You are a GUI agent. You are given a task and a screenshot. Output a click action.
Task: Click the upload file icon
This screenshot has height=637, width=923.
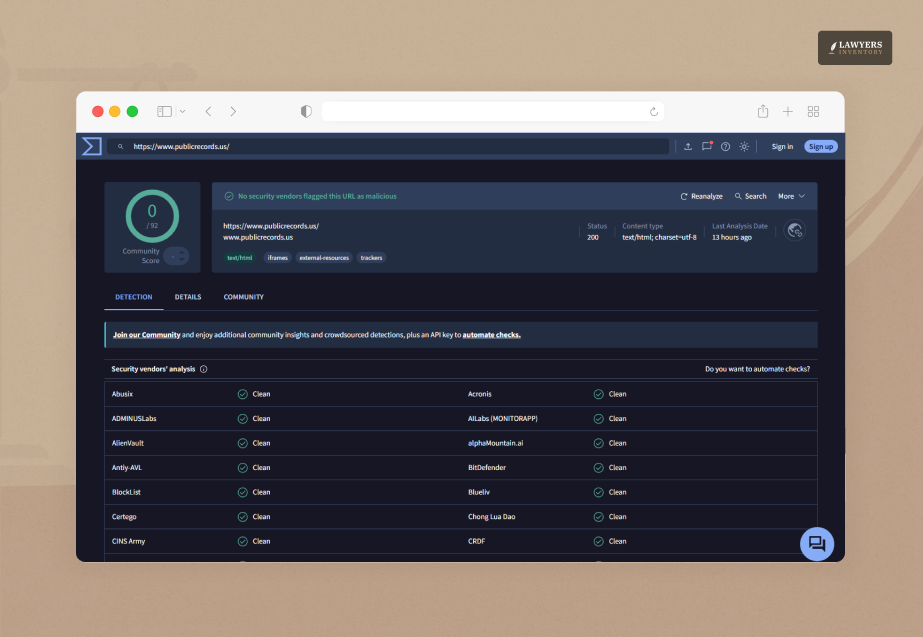pyautogui.click(x=688, y=147)
